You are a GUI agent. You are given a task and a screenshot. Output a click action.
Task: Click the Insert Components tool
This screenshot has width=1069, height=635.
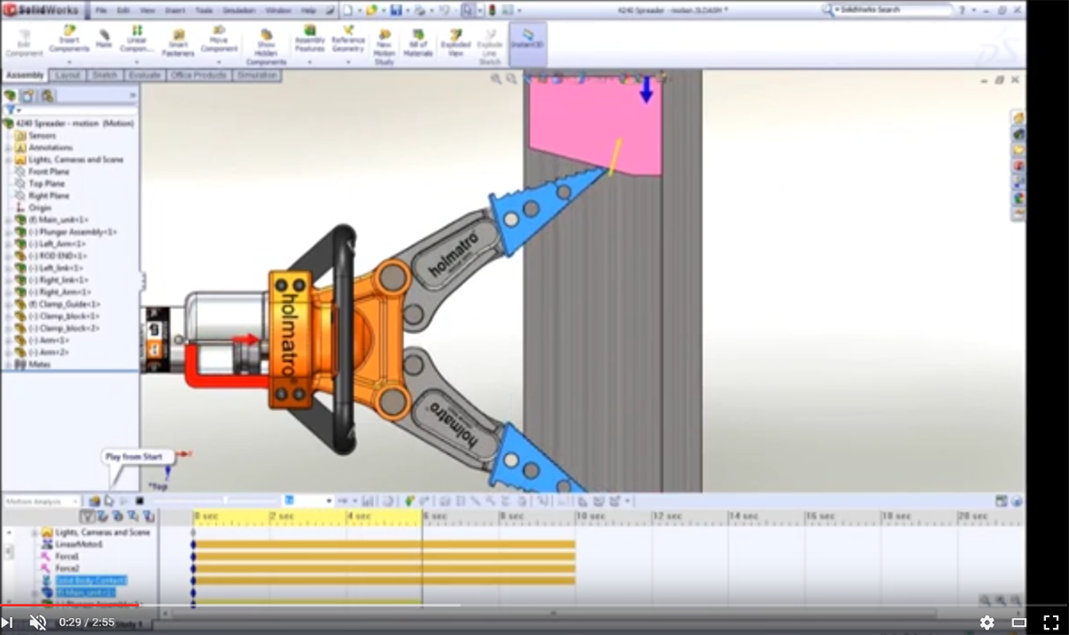pyautogui.click(x=69, y=40)
